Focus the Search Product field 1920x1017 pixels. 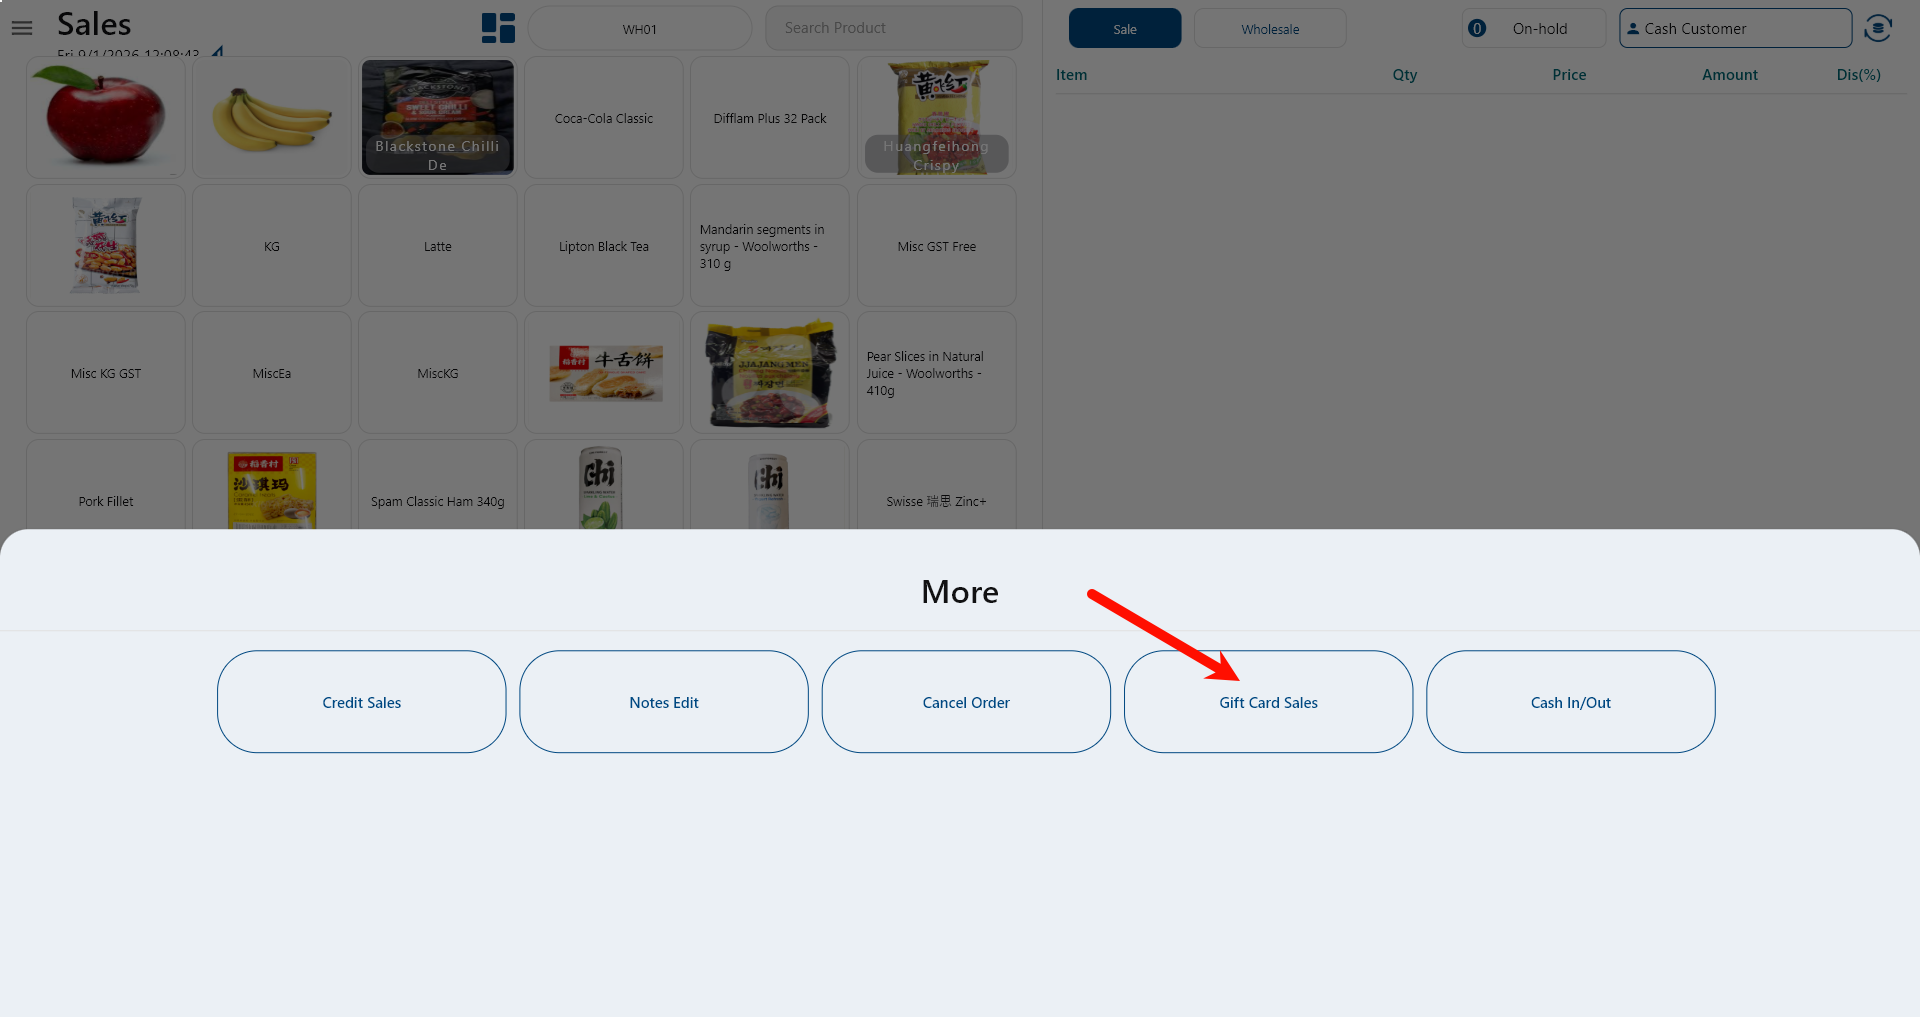[x=894, y=28]
